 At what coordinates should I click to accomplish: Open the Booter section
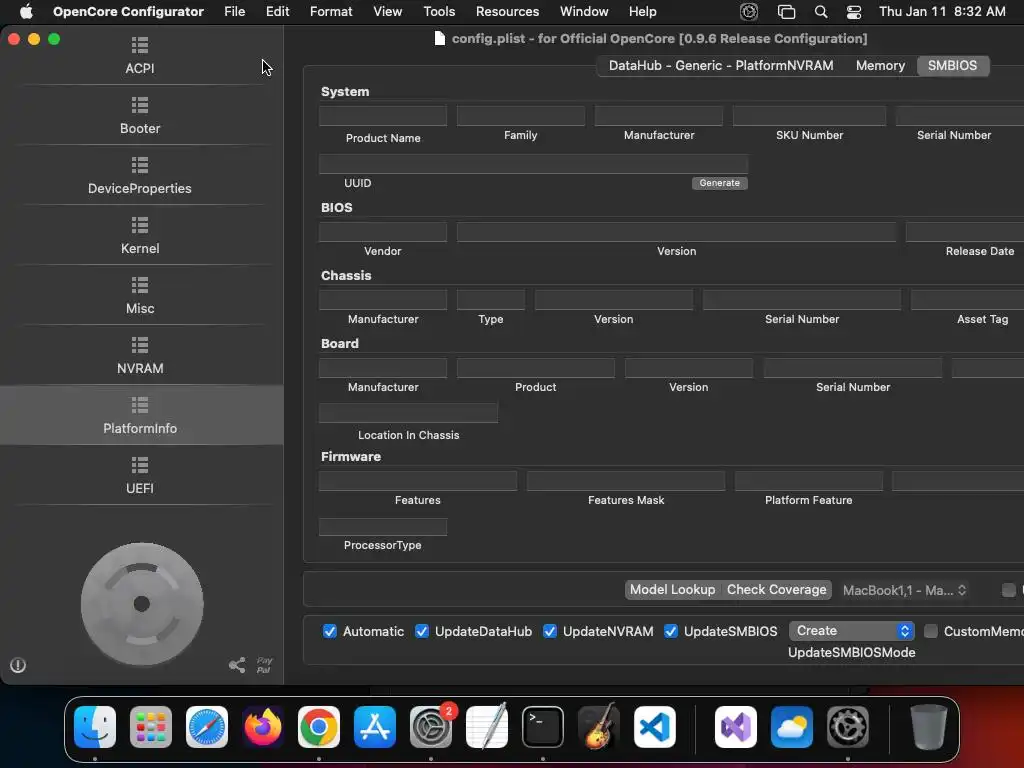pyautogui.click(x=140, y=116)
